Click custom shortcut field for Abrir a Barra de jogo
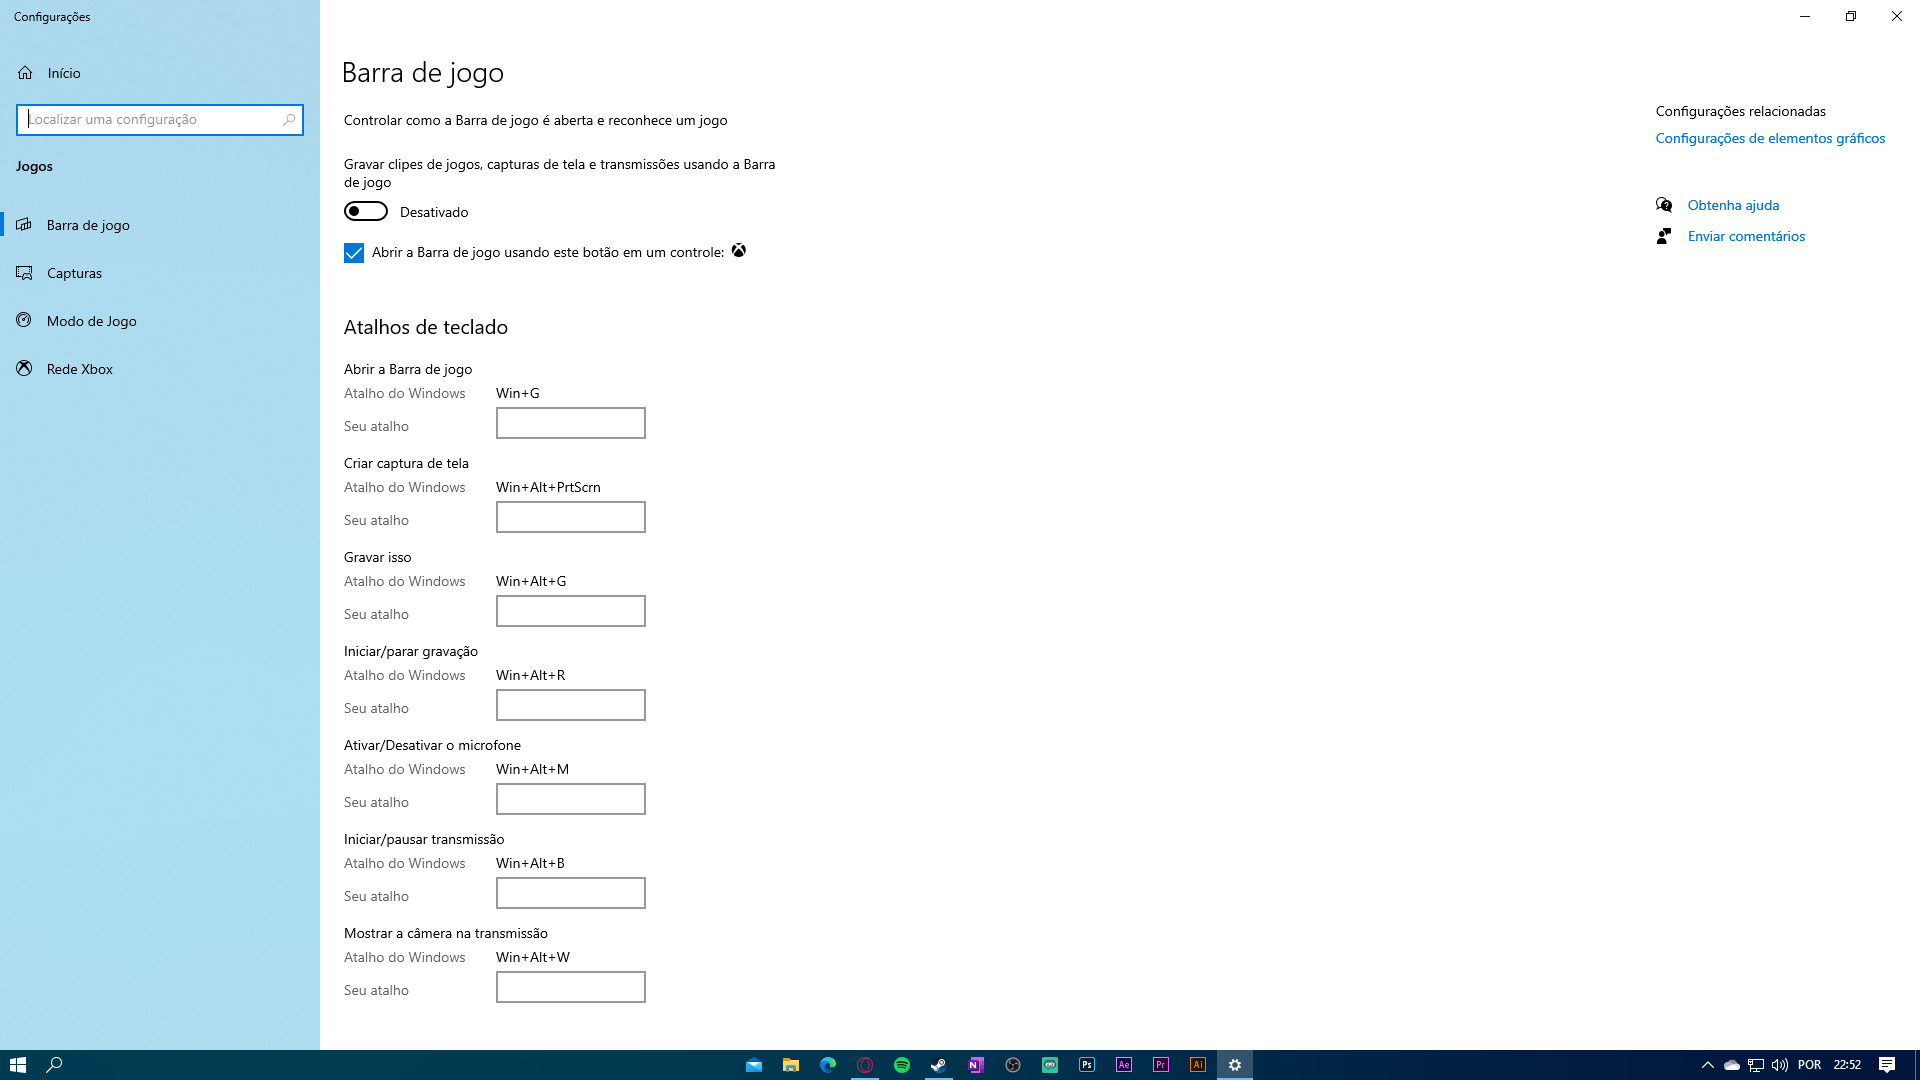This screenshot has height=1080, width=1920. click(570, 423)
